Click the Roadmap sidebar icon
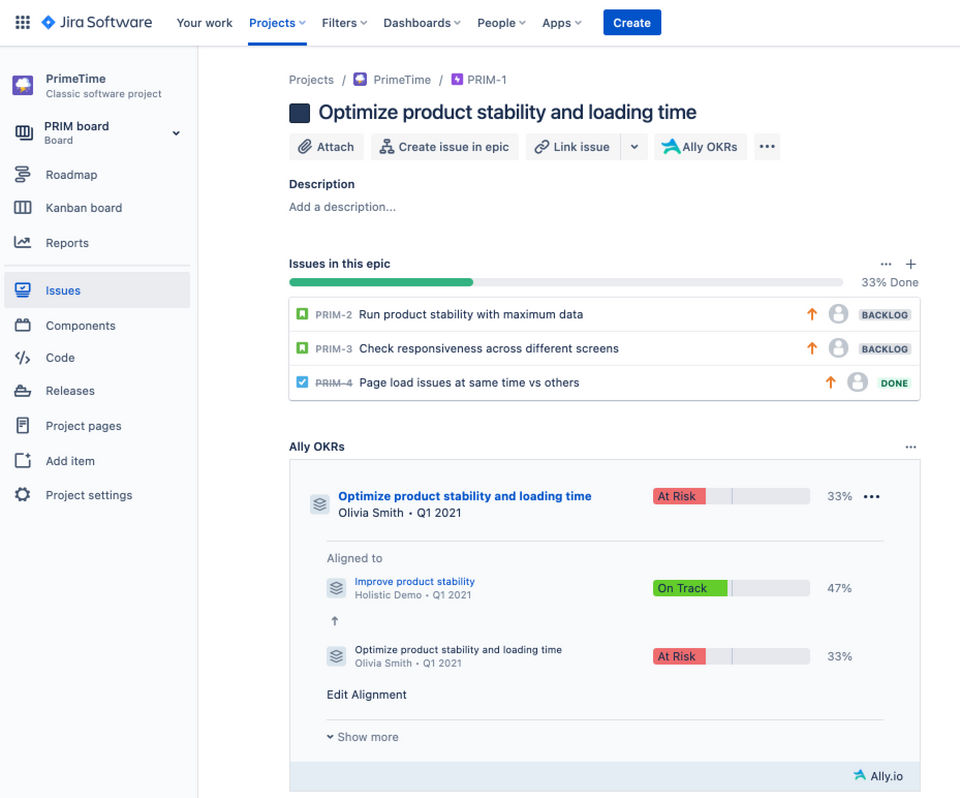960x798 pixels. coord(23,175)
